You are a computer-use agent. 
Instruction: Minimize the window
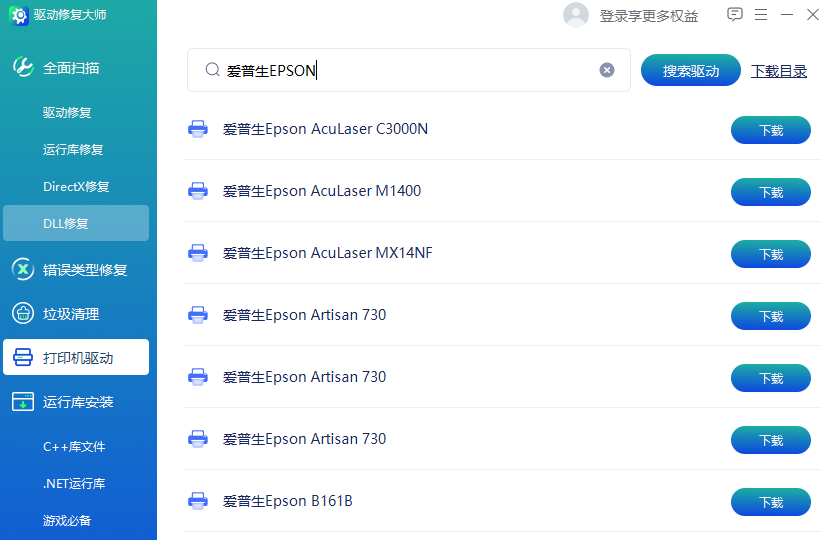pyautogui.click(x=787, y=15)
